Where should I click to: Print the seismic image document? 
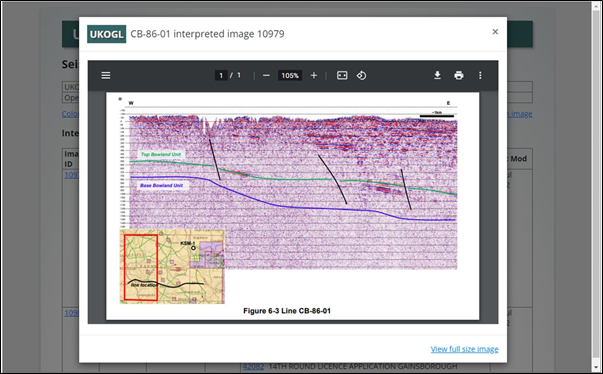[x=459, y=75]
